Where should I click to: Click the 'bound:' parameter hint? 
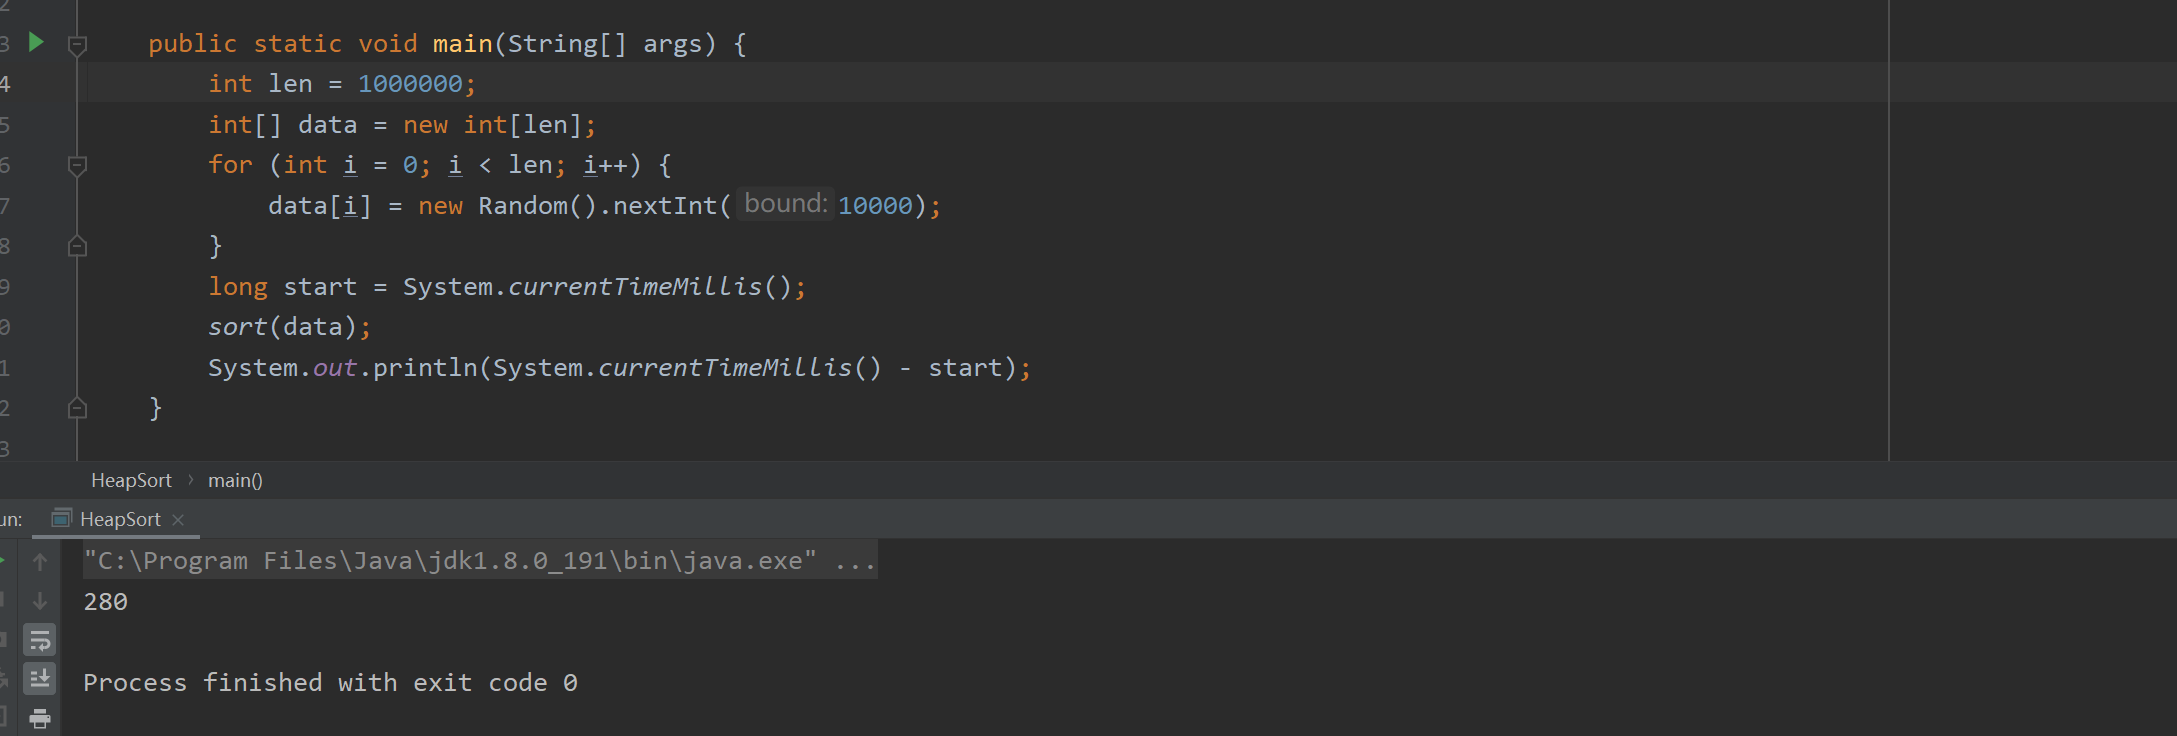pos(786,204)
